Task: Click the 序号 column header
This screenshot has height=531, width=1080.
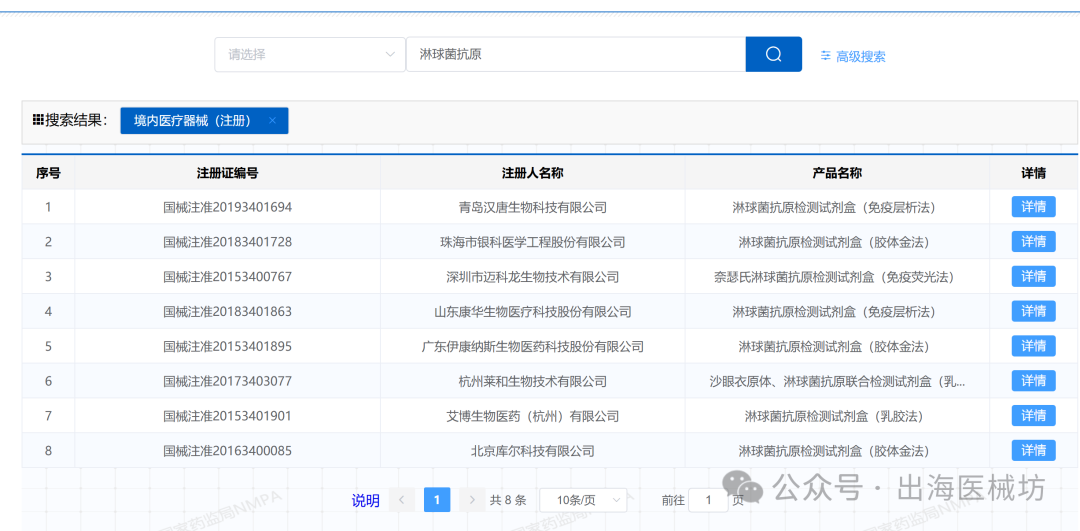Action: (48, 173)
